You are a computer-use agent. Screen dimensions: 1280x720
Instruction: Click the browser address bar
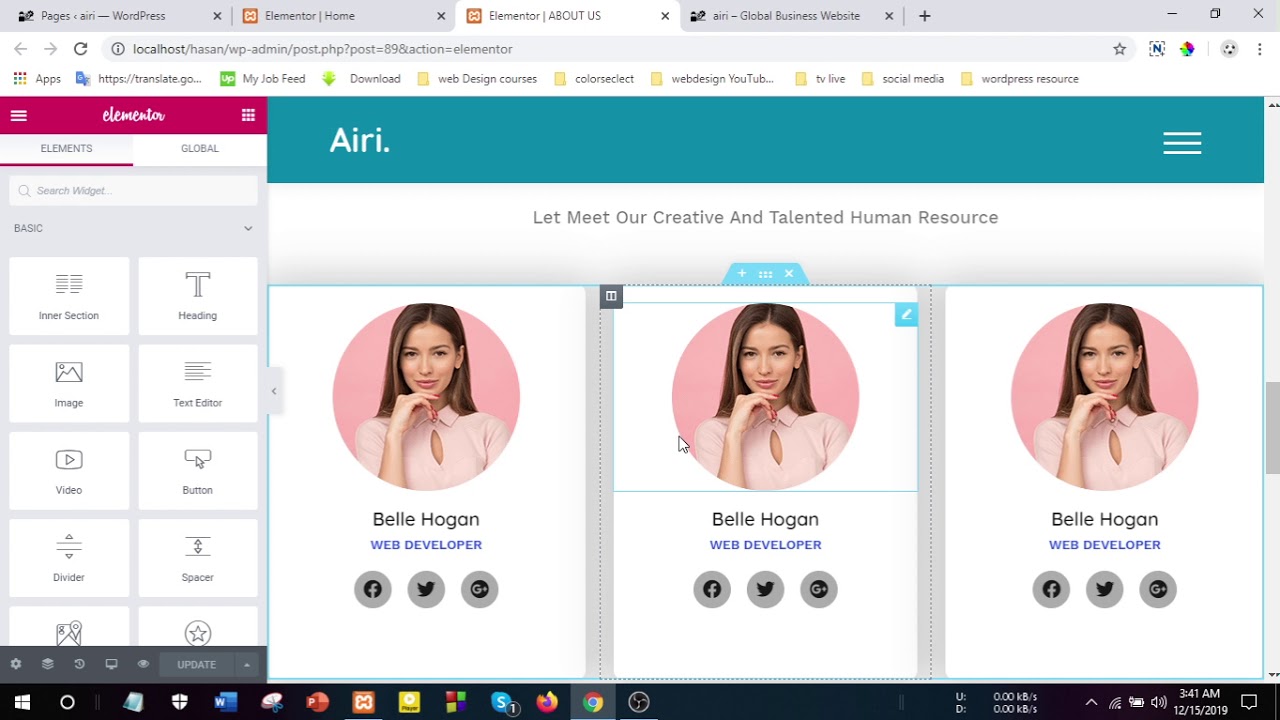pyautogui.click(x=610, y=49)
